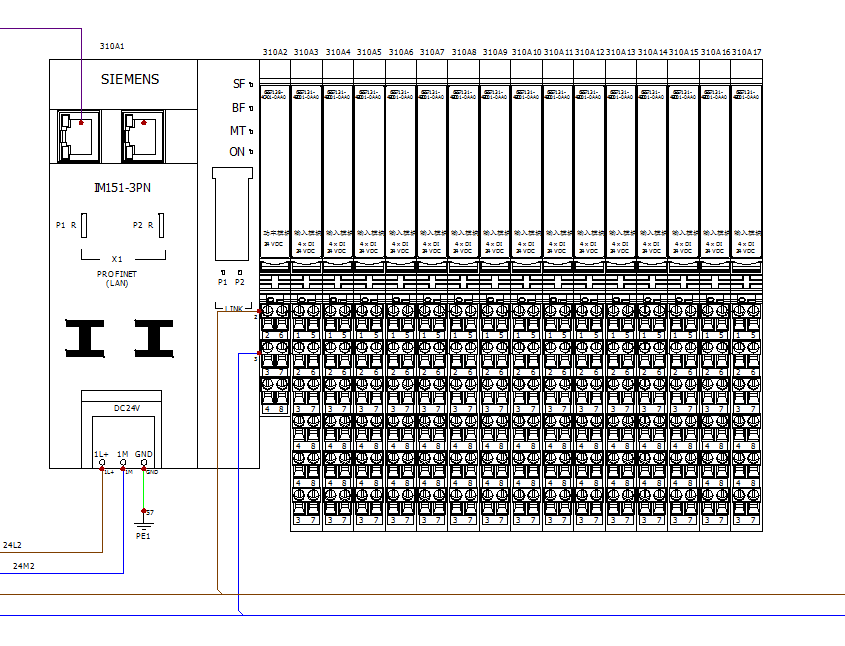Select the red connection point above PE1
Viewport: 845px width, 646px height.
[x=144, y=511]
